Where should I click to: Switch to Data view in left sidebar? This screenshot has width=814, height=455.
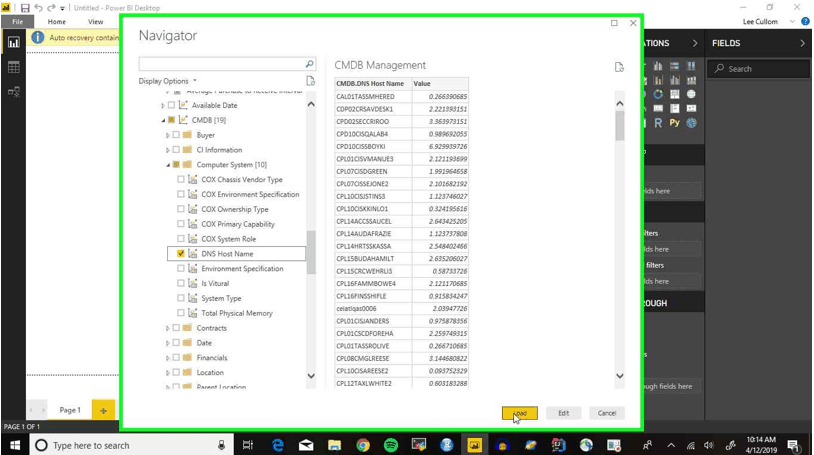pyautogui.click(x=13, y=67)
